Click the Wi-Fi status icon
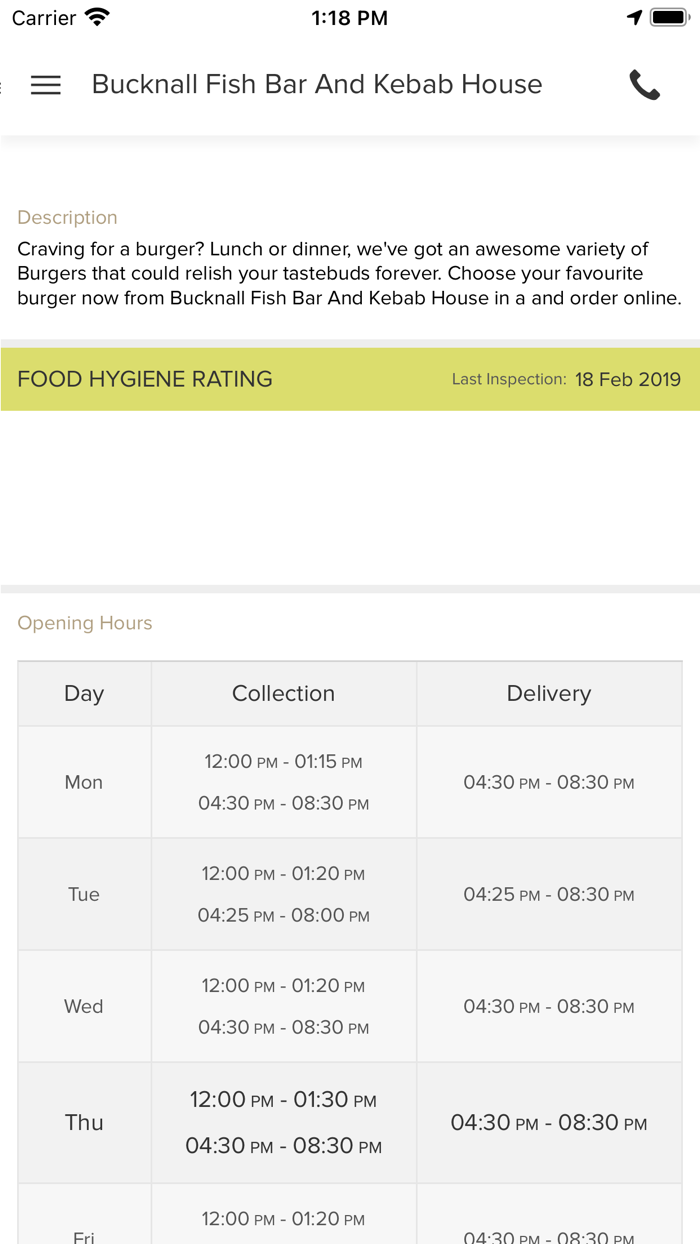This screenshot has width=700, height=1244. (95, 16)
